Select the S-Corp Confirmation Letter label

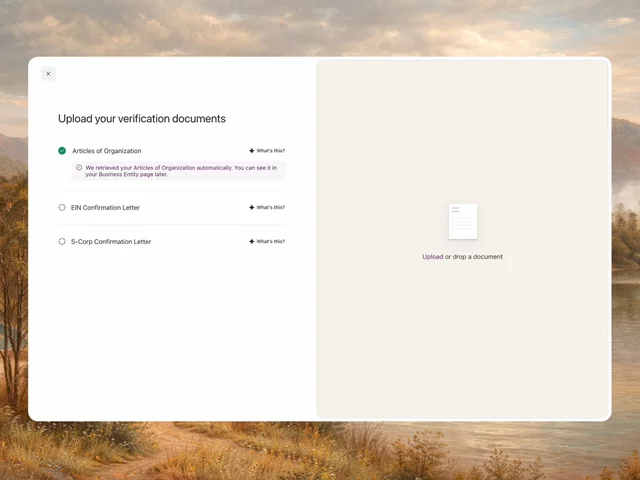(x=111, y=241)
